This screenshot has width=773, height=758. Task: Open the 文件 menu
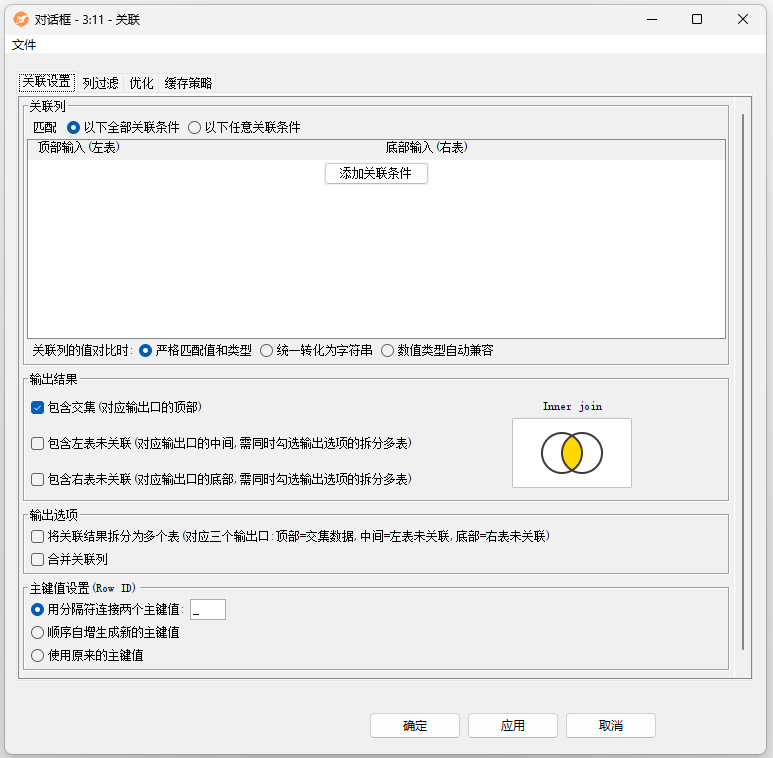click(x=24, y=45)
